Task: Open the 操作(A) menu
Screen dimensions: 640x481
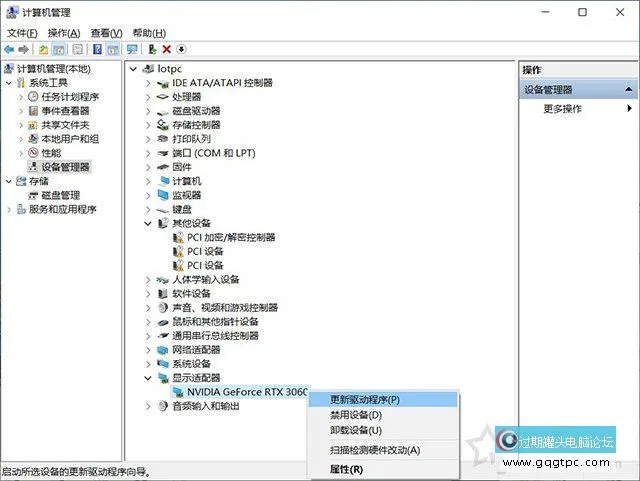Action: (x=64, y=33)
